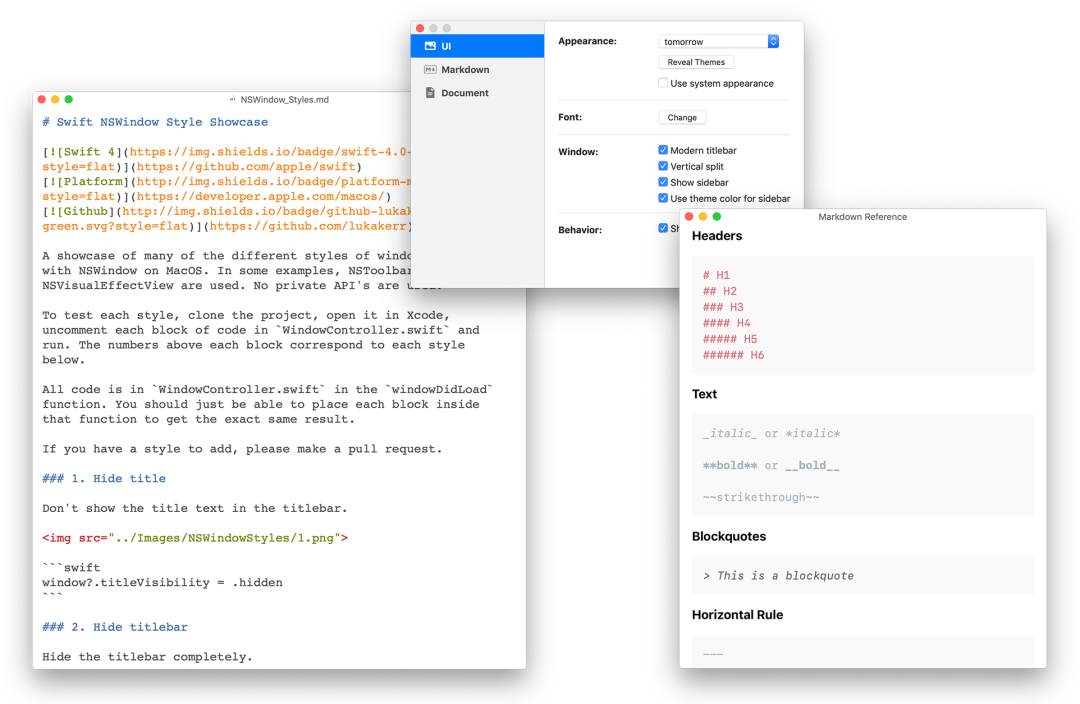
Task: Uncheck the Vertical split option
Action: (x=663, y=166)
